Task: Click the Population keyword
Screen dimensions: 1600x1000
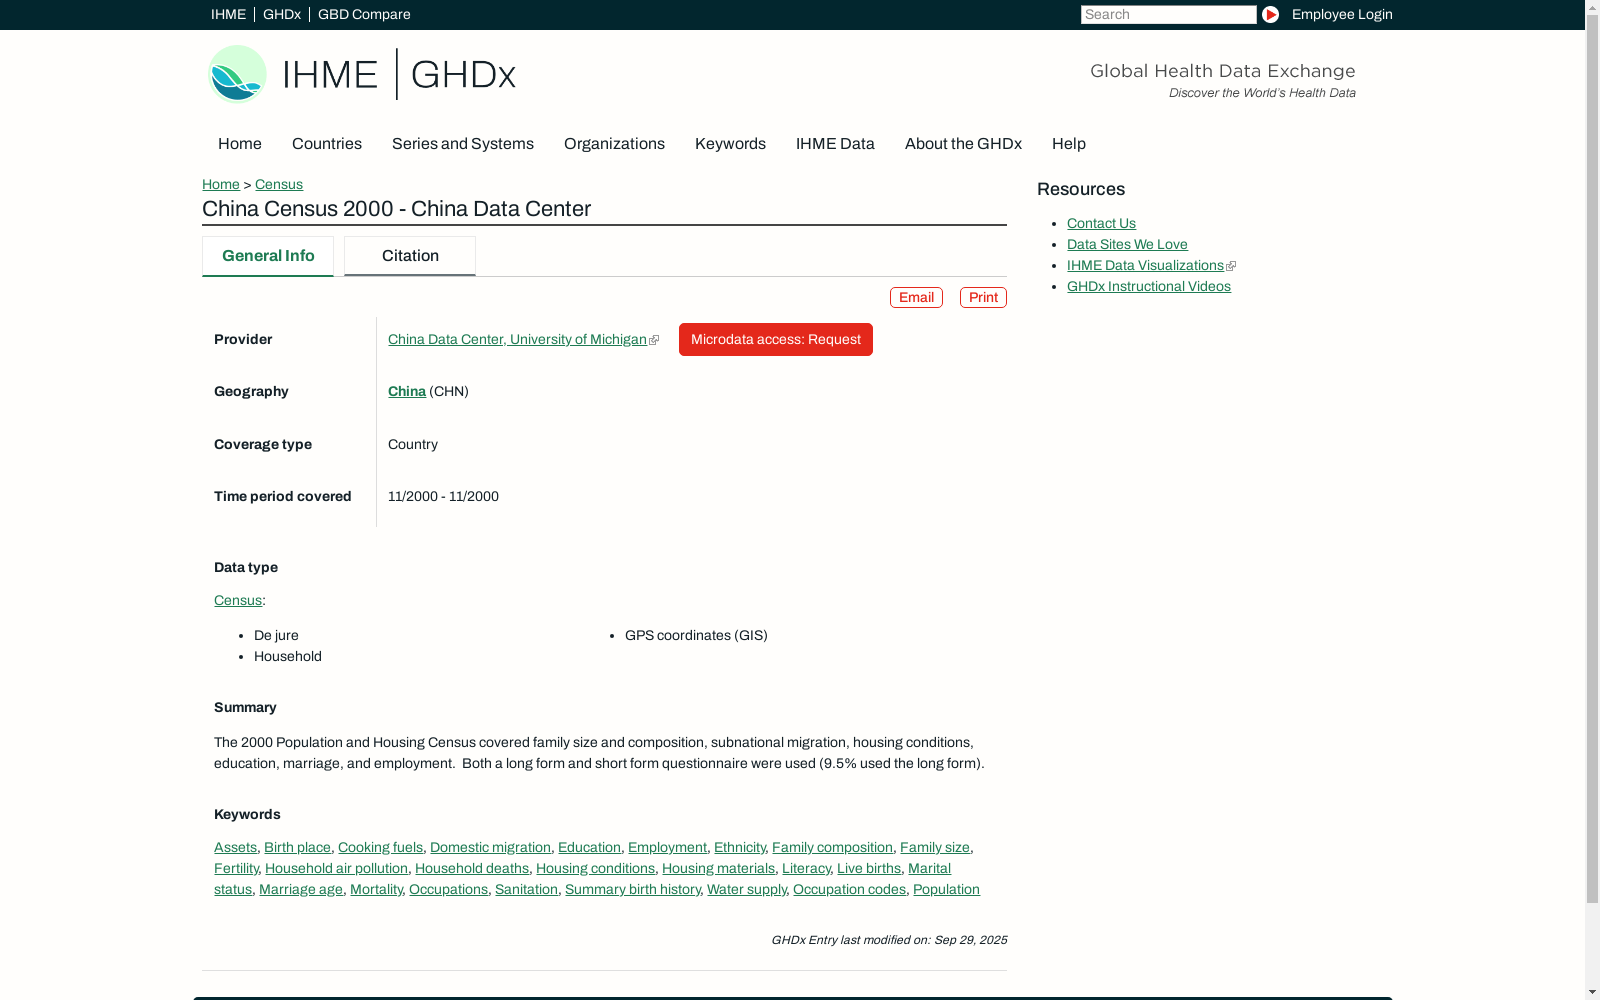Action: point(946,890)
